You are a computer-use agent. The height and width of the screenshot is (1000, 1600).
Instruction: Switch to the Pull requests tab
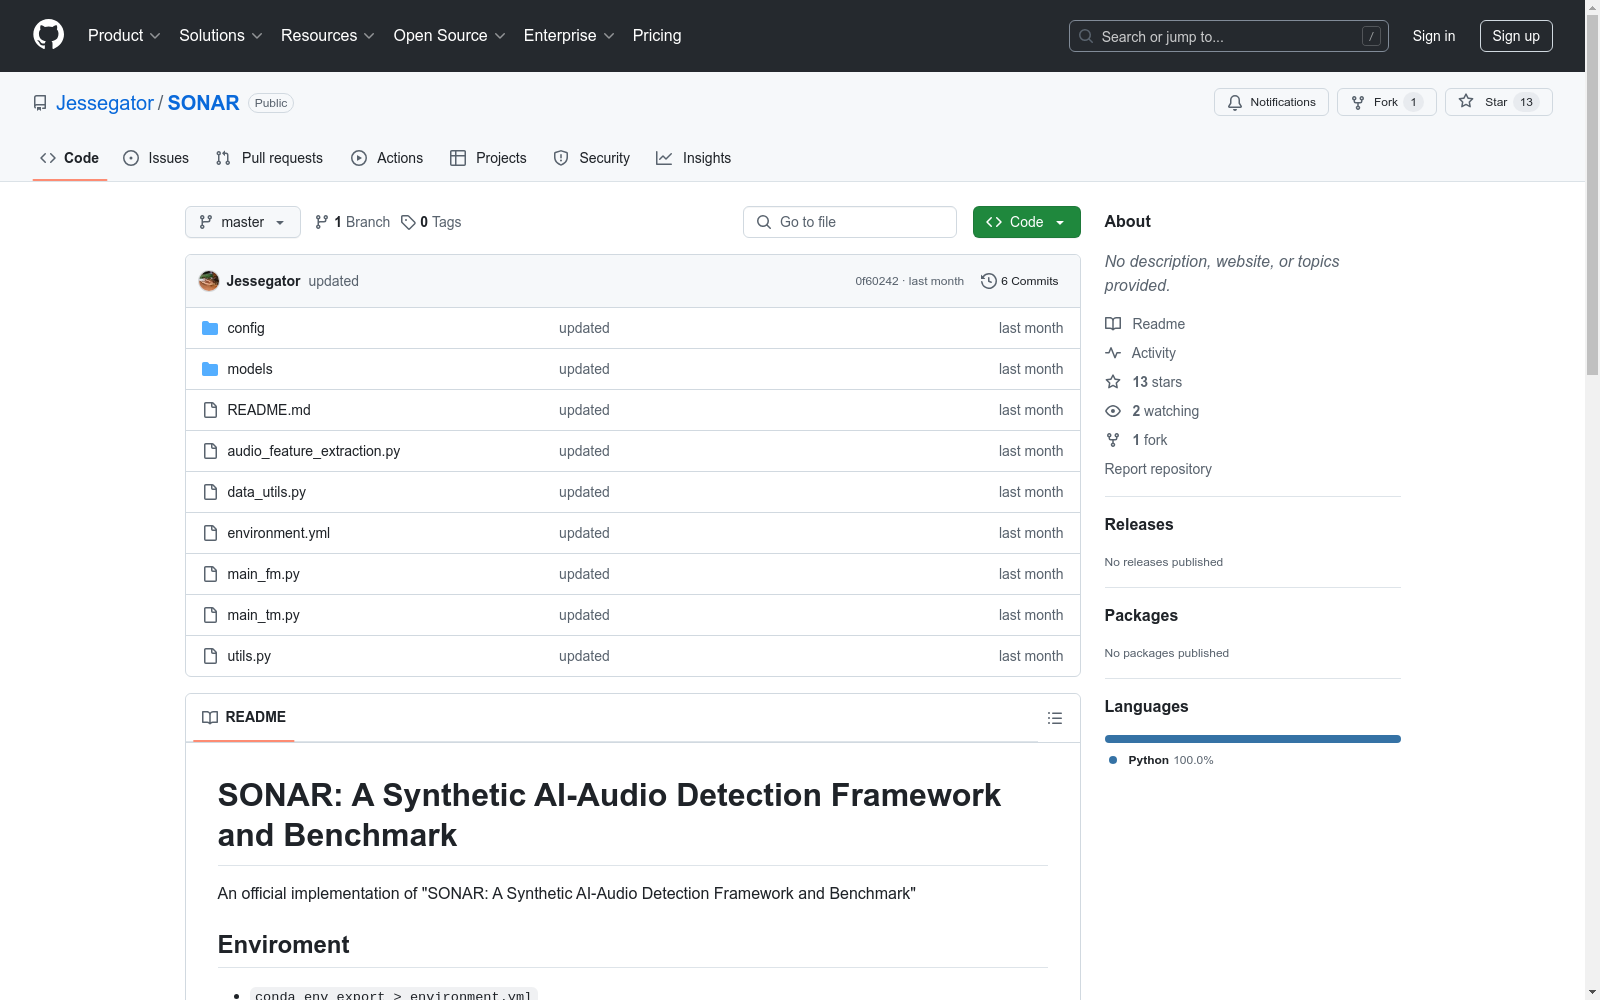click(x=269, y=158)
